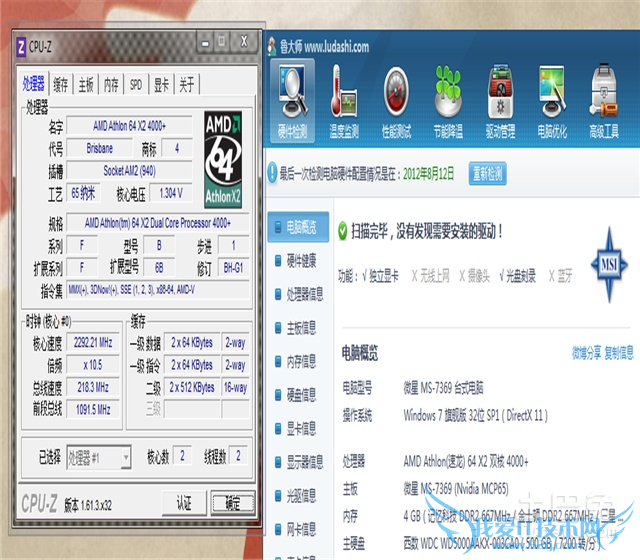Click the Windows 7 旗舰版 operating system text
Screen dimensions: 640x560
(x=476, y=416)
